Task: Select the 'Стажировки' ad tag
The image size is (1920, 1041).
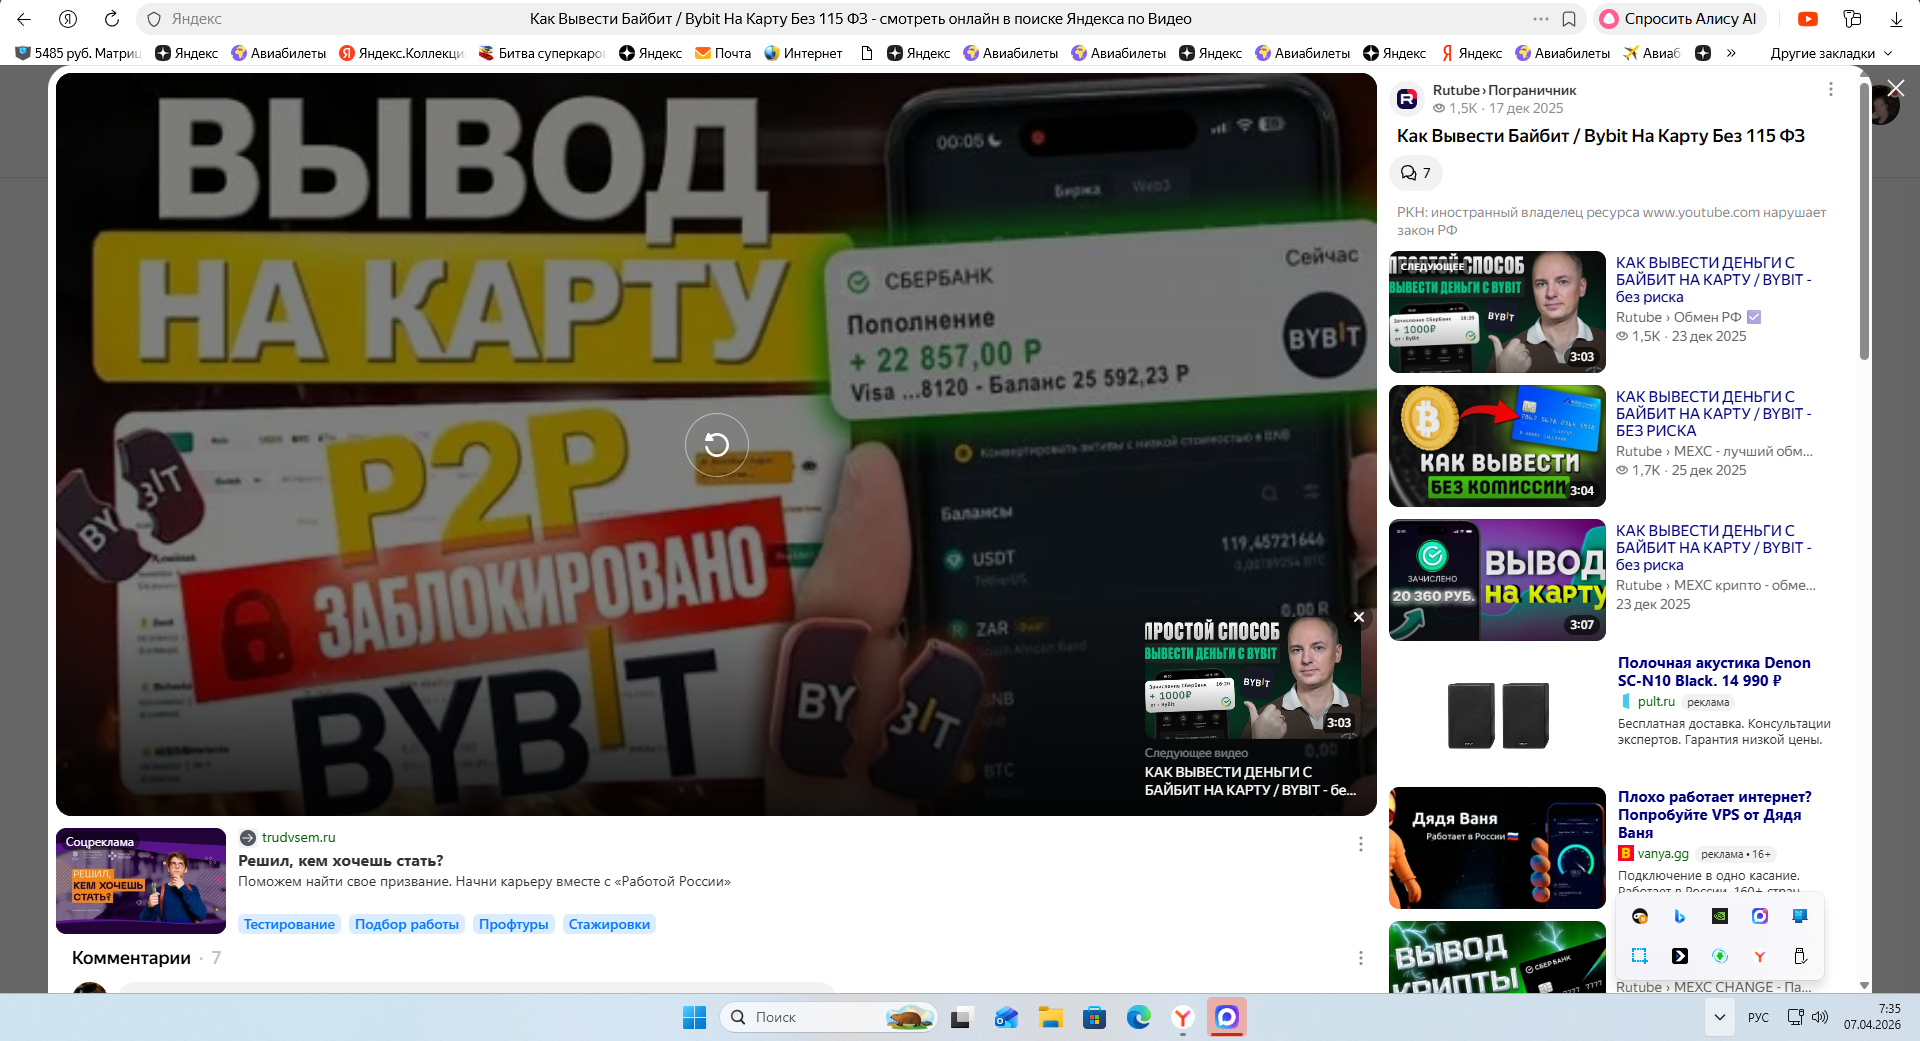Action: point(609,924)
